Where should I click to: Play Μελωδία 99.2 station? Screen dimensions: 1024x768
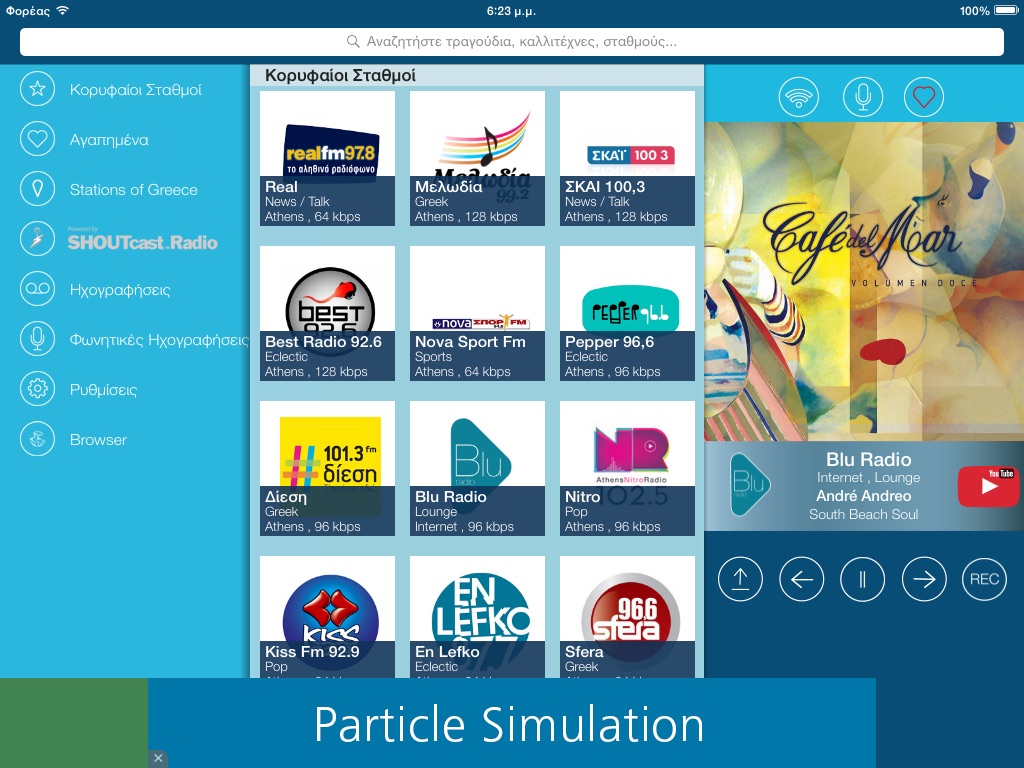coord(477,158)
